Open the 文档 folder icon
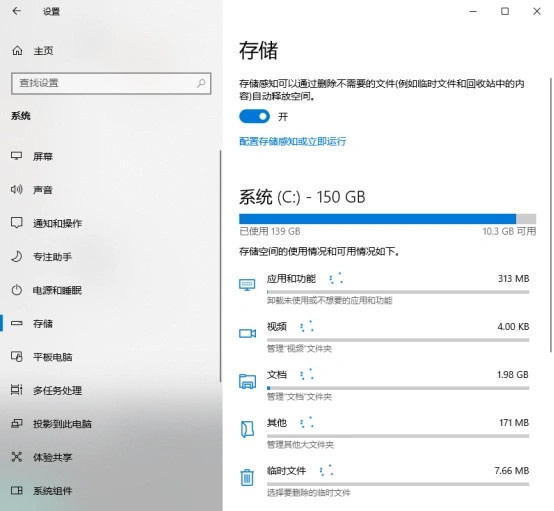The height and width of the screenshot is (511, 554). point(247,381)
